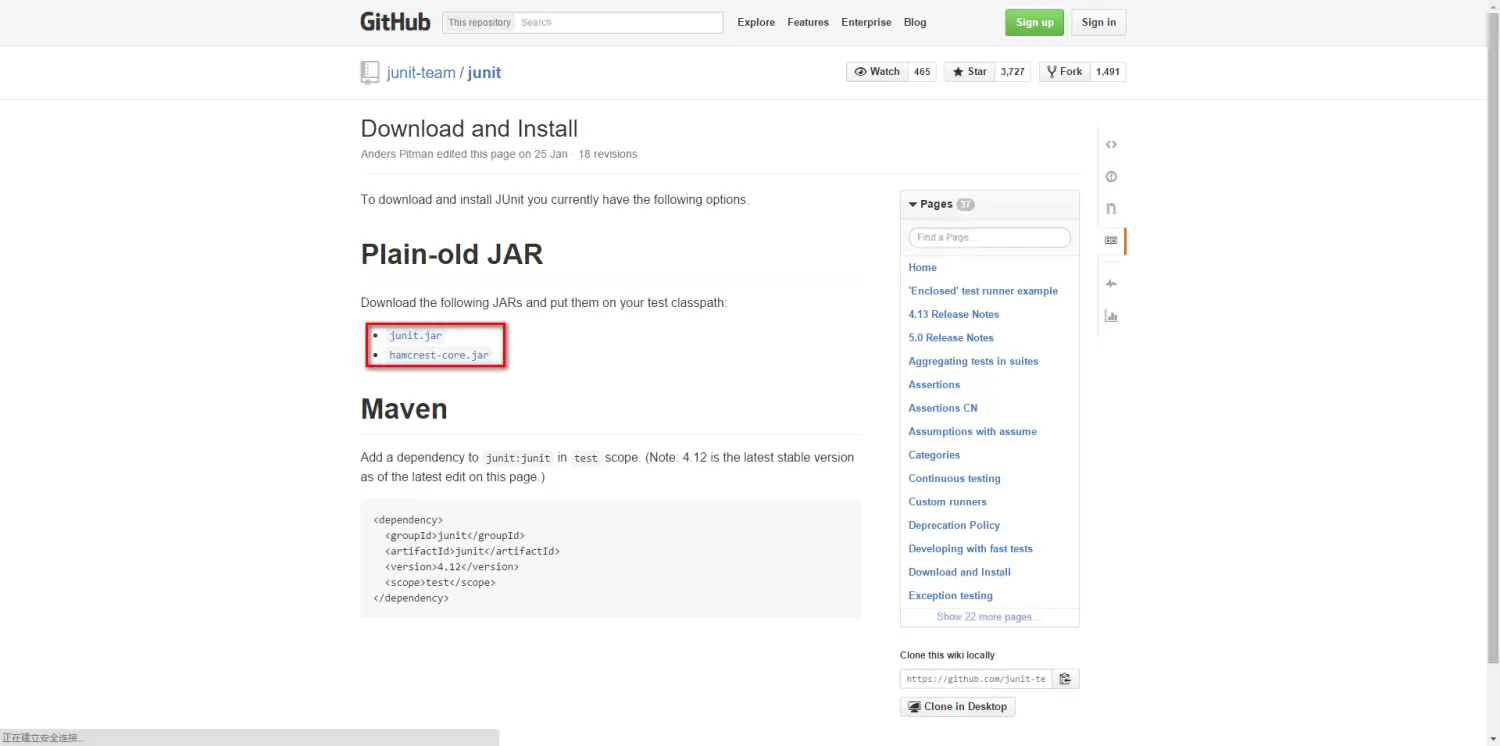
Task: Download the junit.jar link
Action: click(x=416, y=336)
